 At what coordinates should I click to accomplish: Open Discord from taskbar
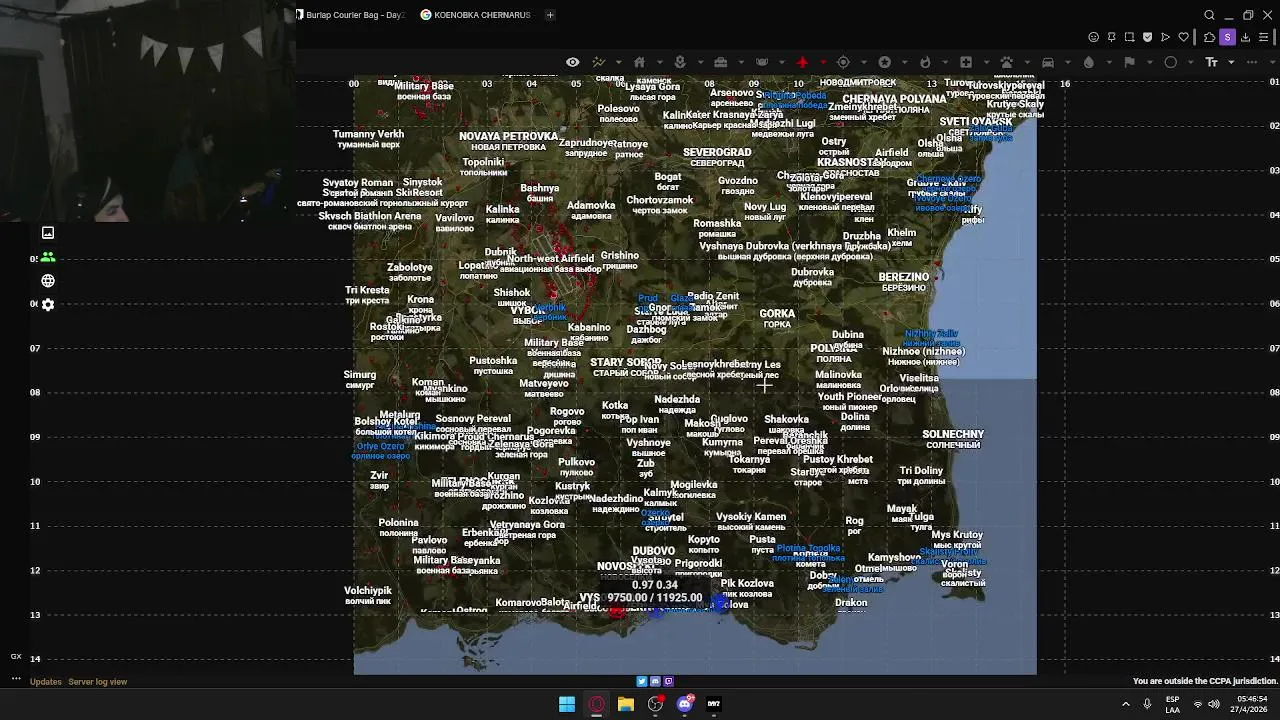(x=685, y=704)
